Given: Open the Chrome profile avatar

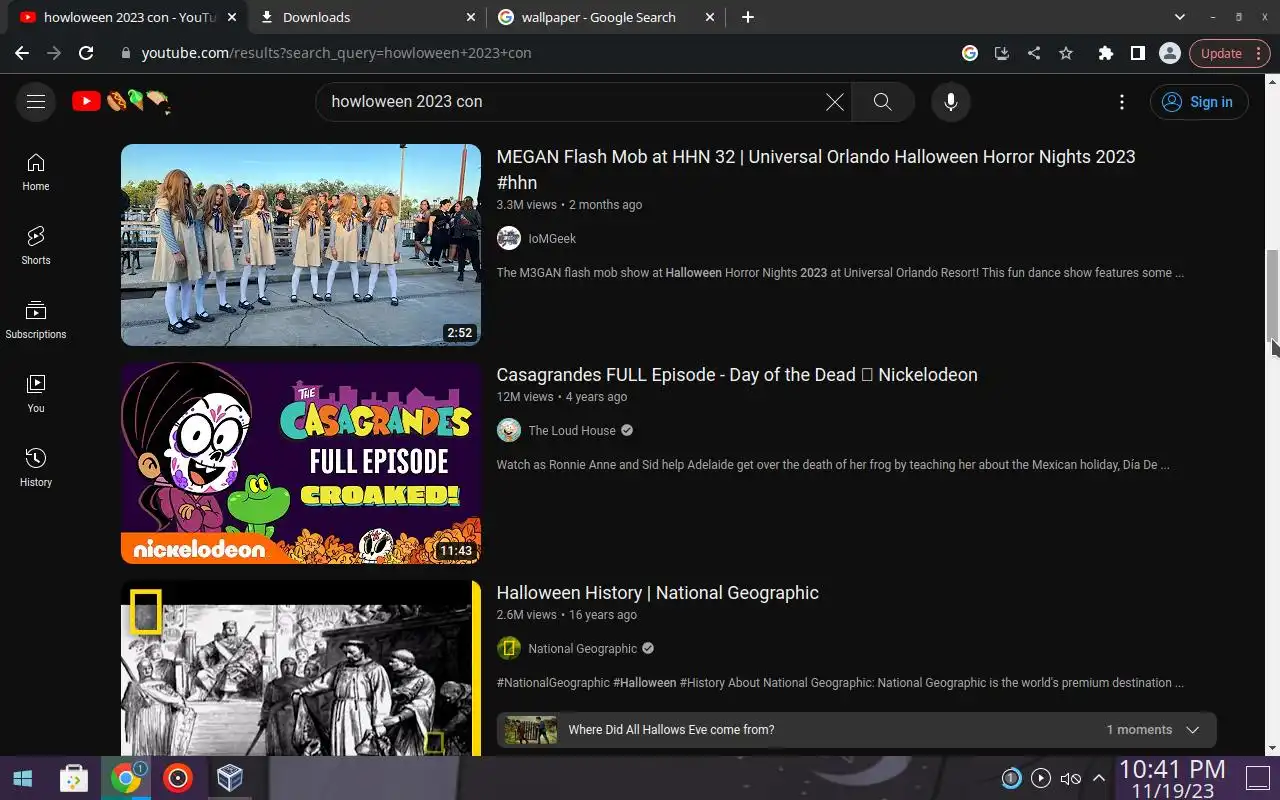Looking at the screenshot, I should (1169, 53).
